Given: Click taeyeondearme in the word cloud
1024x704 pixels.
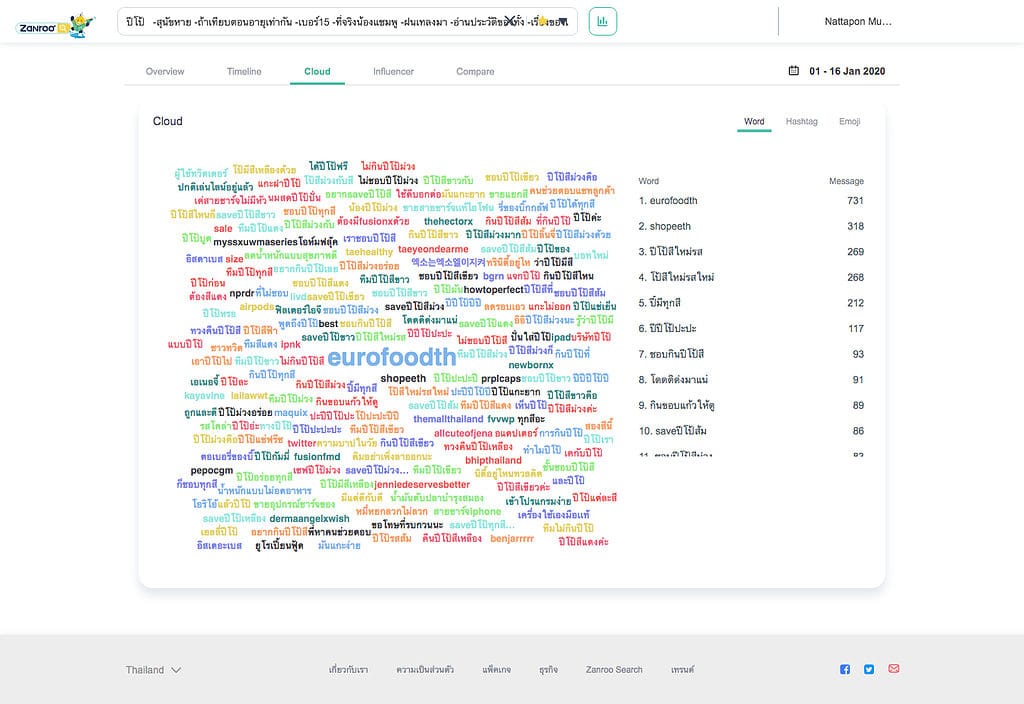Looking at the screenshot, I should (x=433, y=249).
